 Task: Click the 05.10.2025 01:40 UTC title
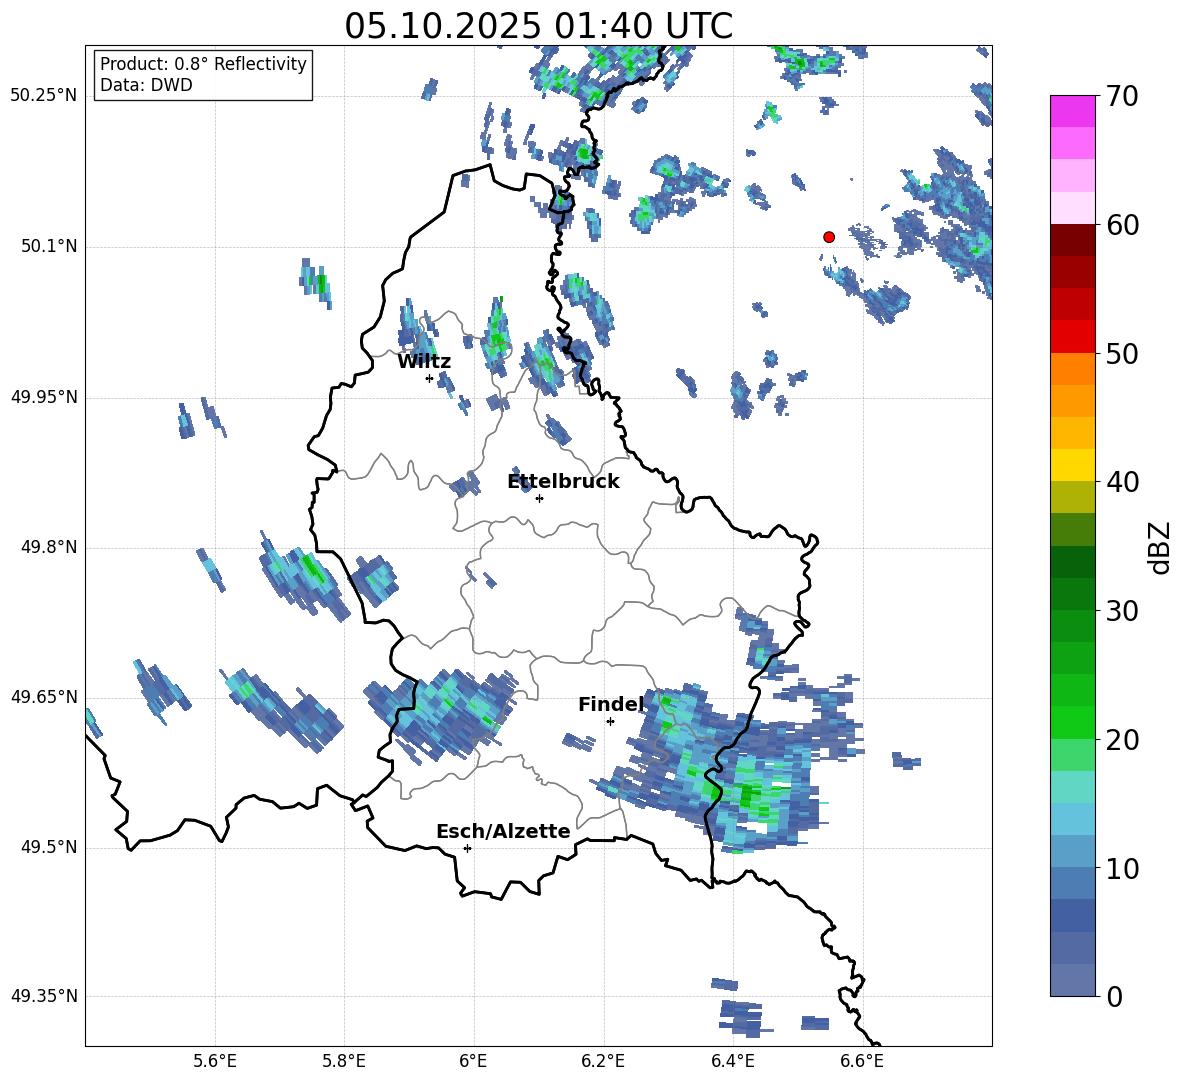538,26
